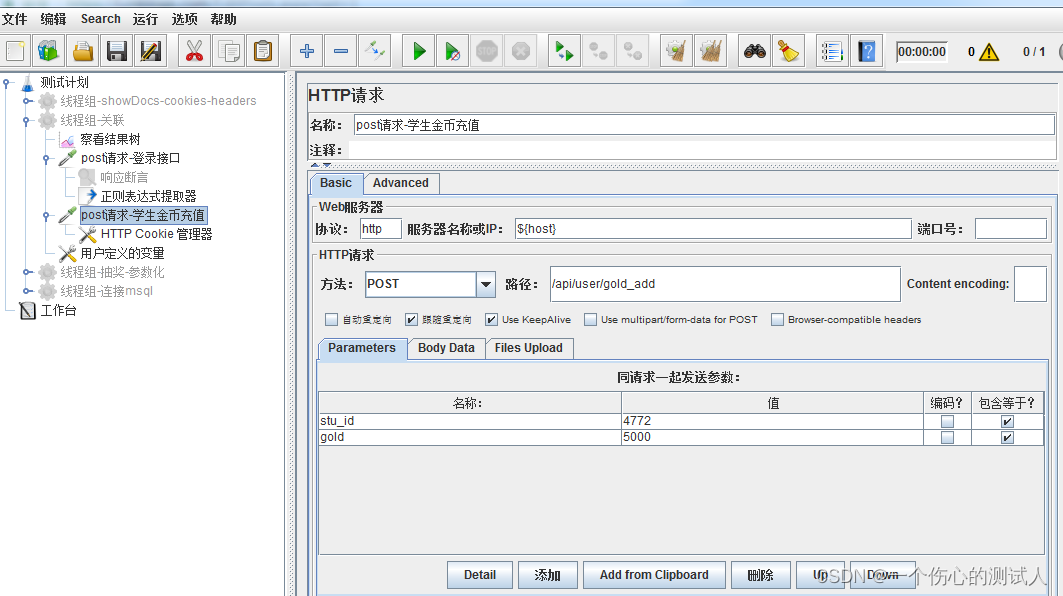Select the HTTP Cookie 管理器 tree item
Screen dimensions: 1063x596
click(157, 234)
